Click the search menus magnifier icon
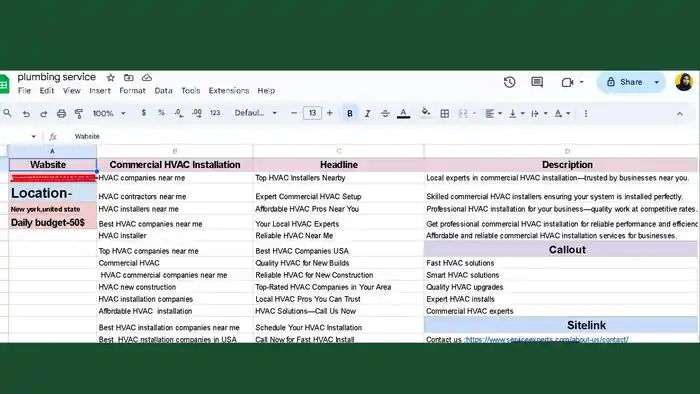This screenshot has height=394, width=700. click(8, 113)
